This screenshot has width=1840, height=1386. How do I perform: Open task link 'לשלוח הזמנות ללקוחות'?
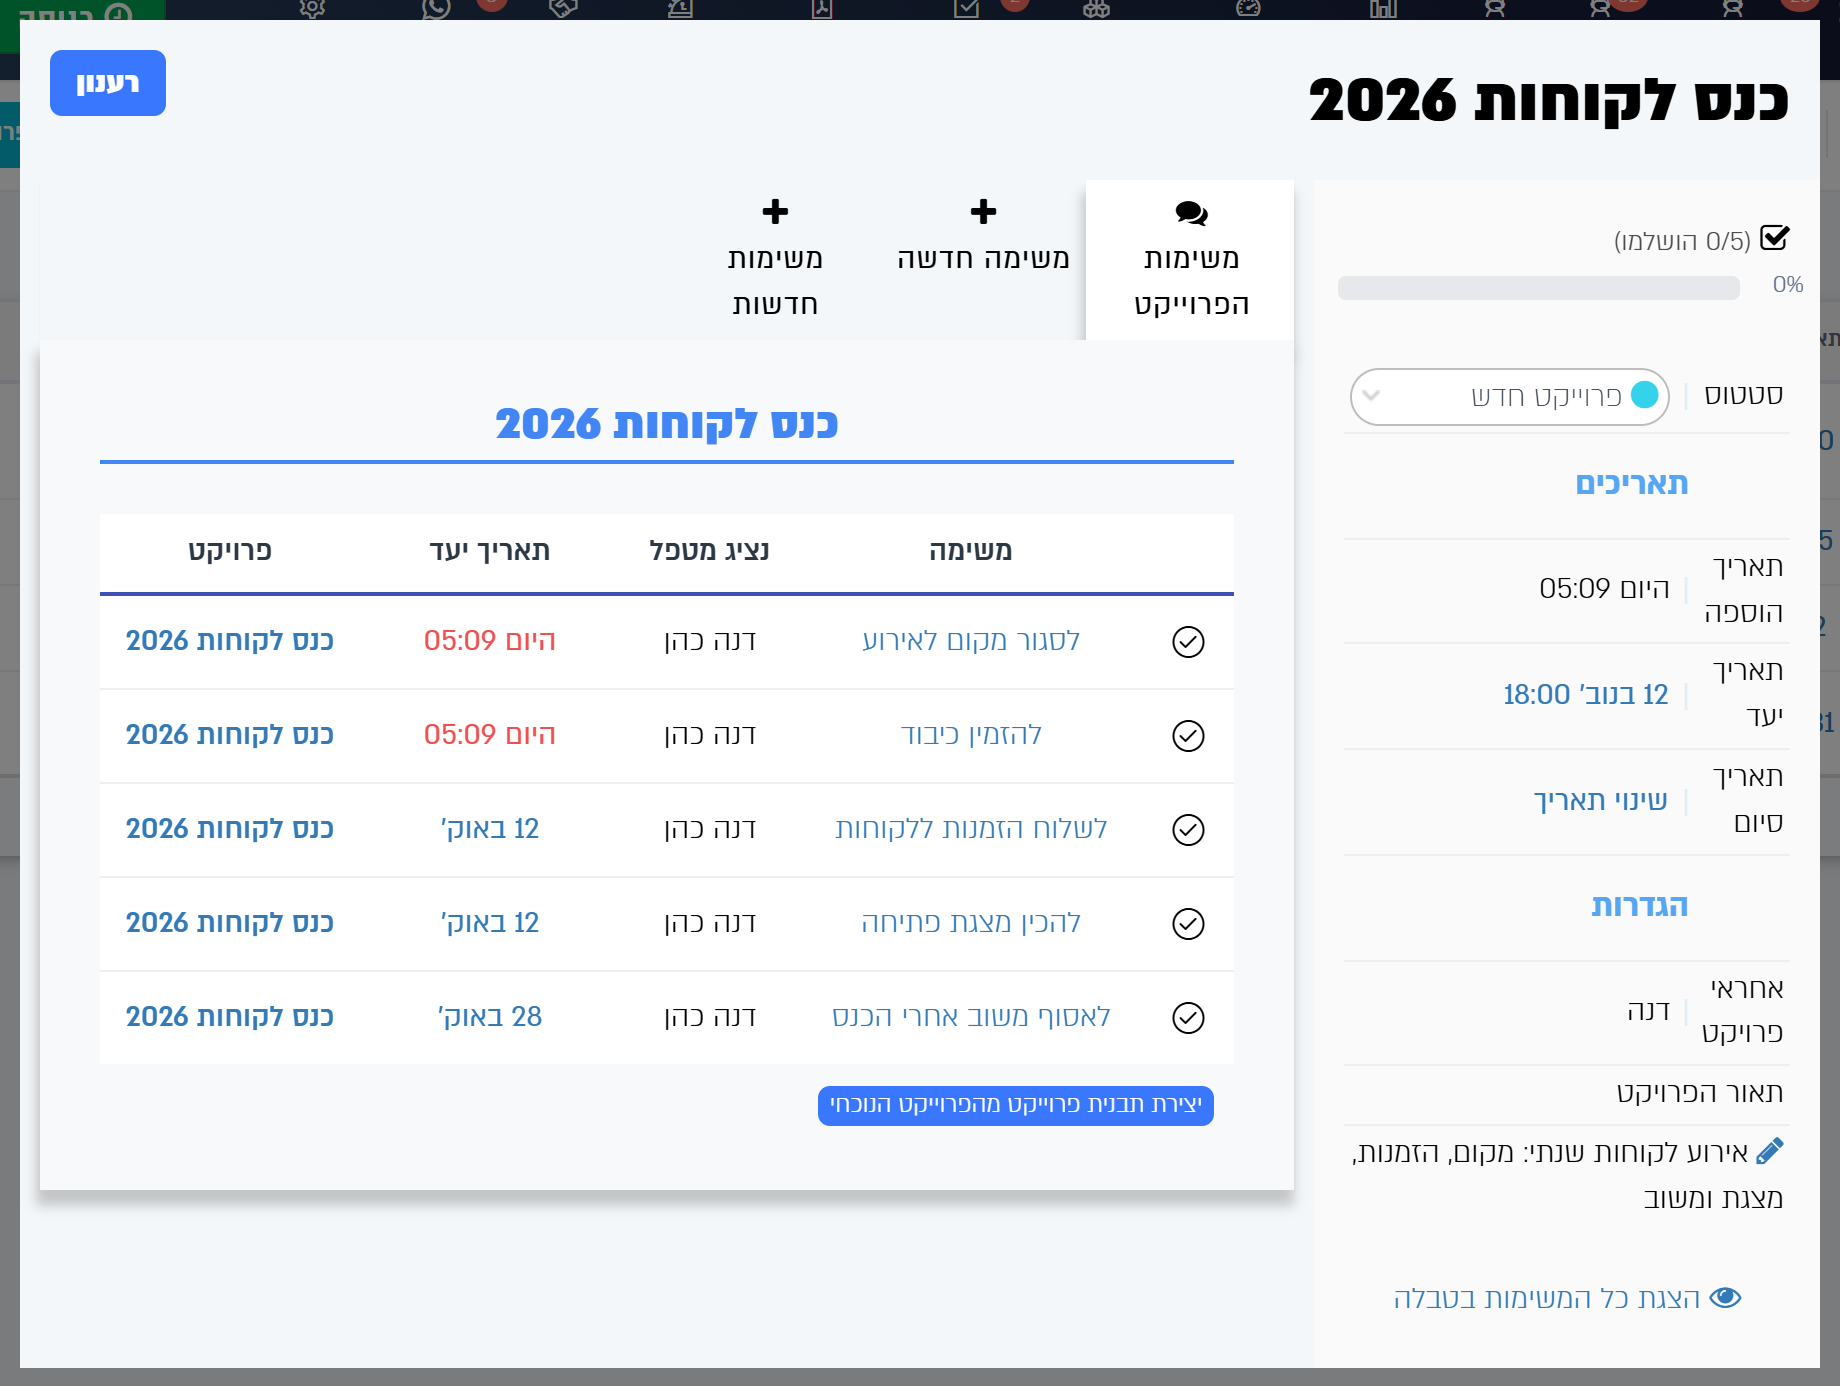tap(970, 829)
